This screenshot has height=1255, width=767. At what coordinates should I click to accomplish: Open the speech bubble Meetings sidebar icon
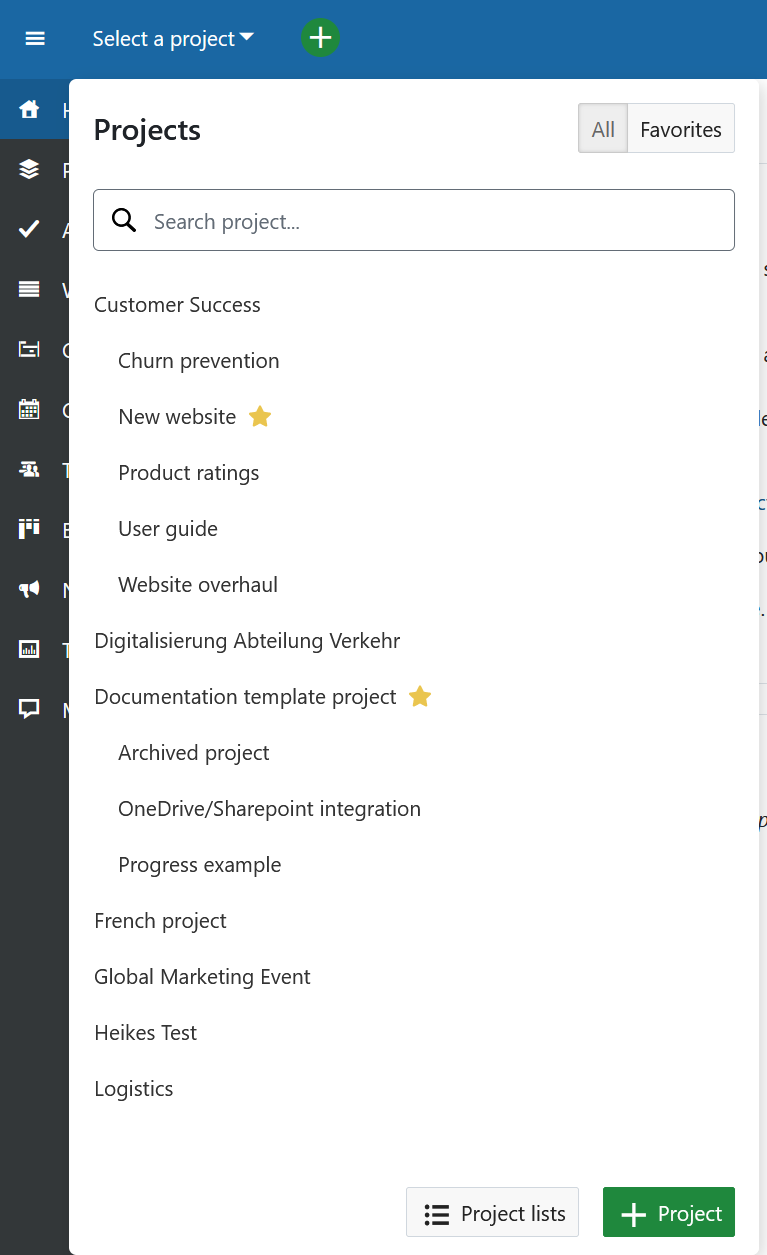[x=30, y=710]
